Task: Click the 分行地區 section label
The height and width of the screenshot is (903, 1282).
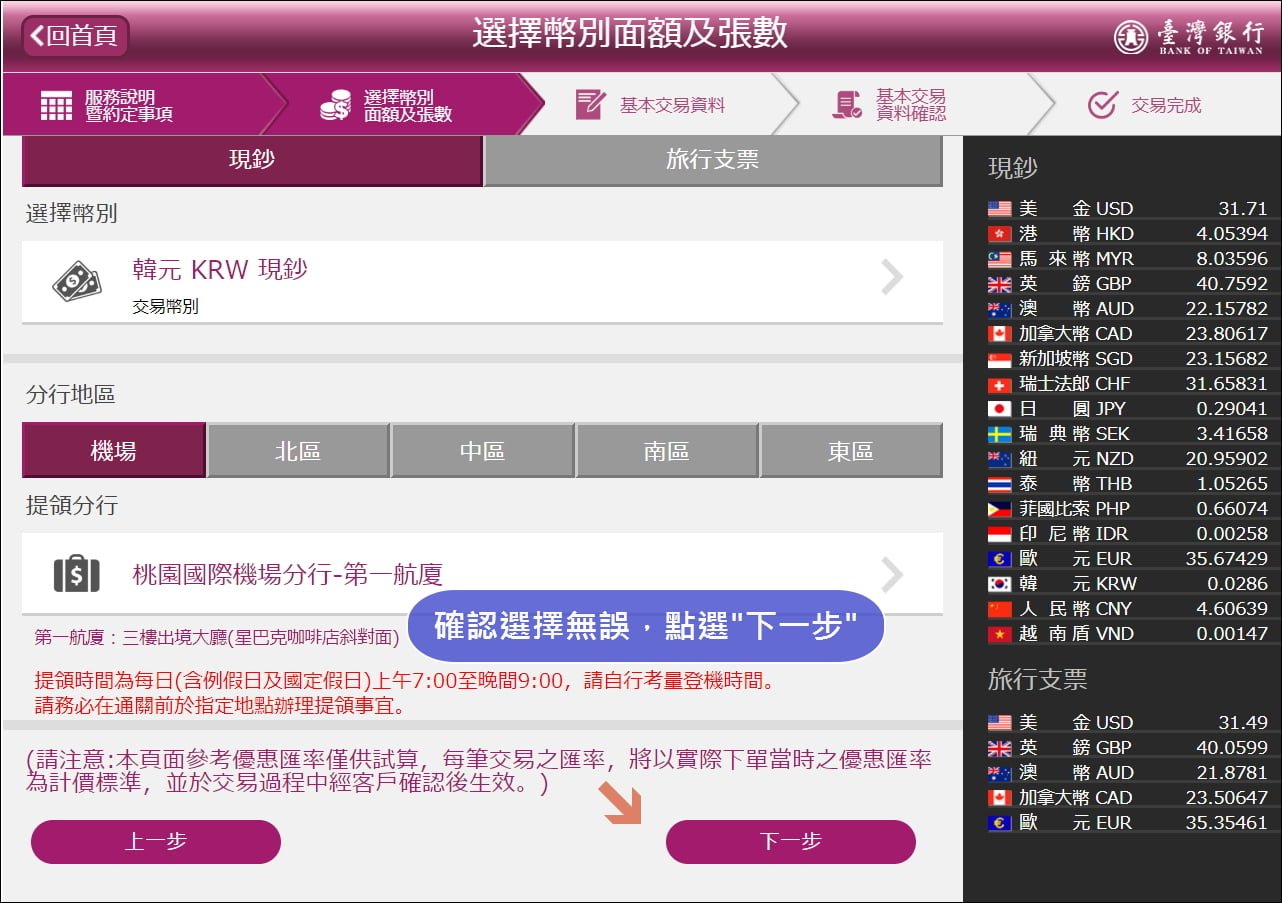Action: click(x=71, y=395)
